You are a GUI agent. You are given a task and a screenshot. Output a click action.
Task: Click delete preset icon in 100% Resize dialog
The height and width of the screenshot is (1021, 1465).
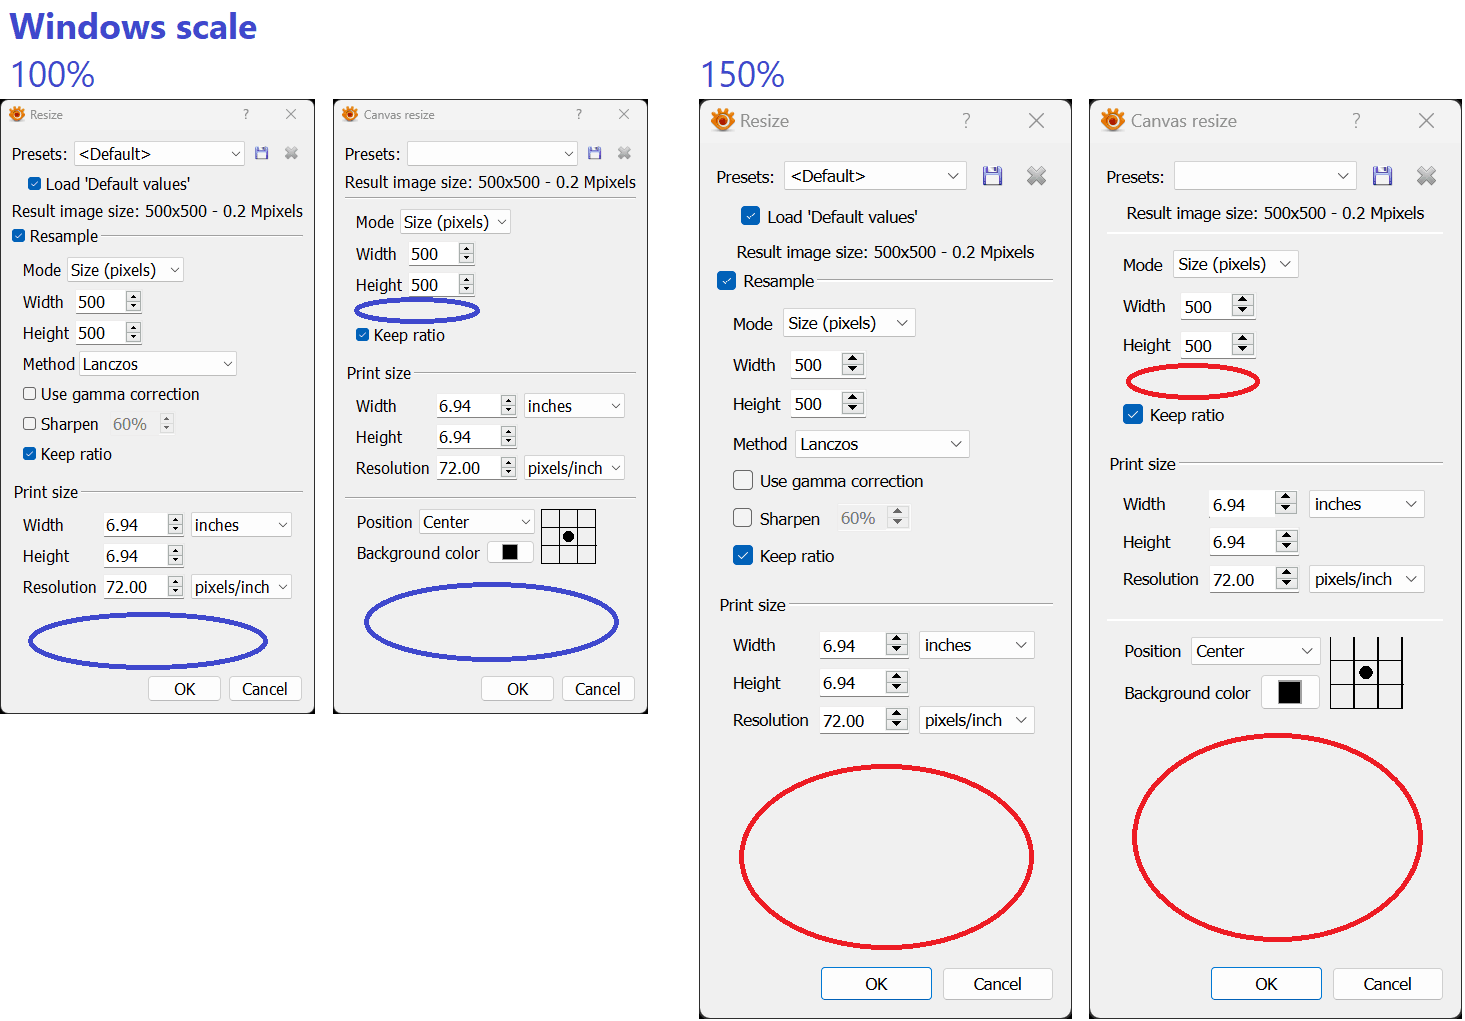click(291, 154)
